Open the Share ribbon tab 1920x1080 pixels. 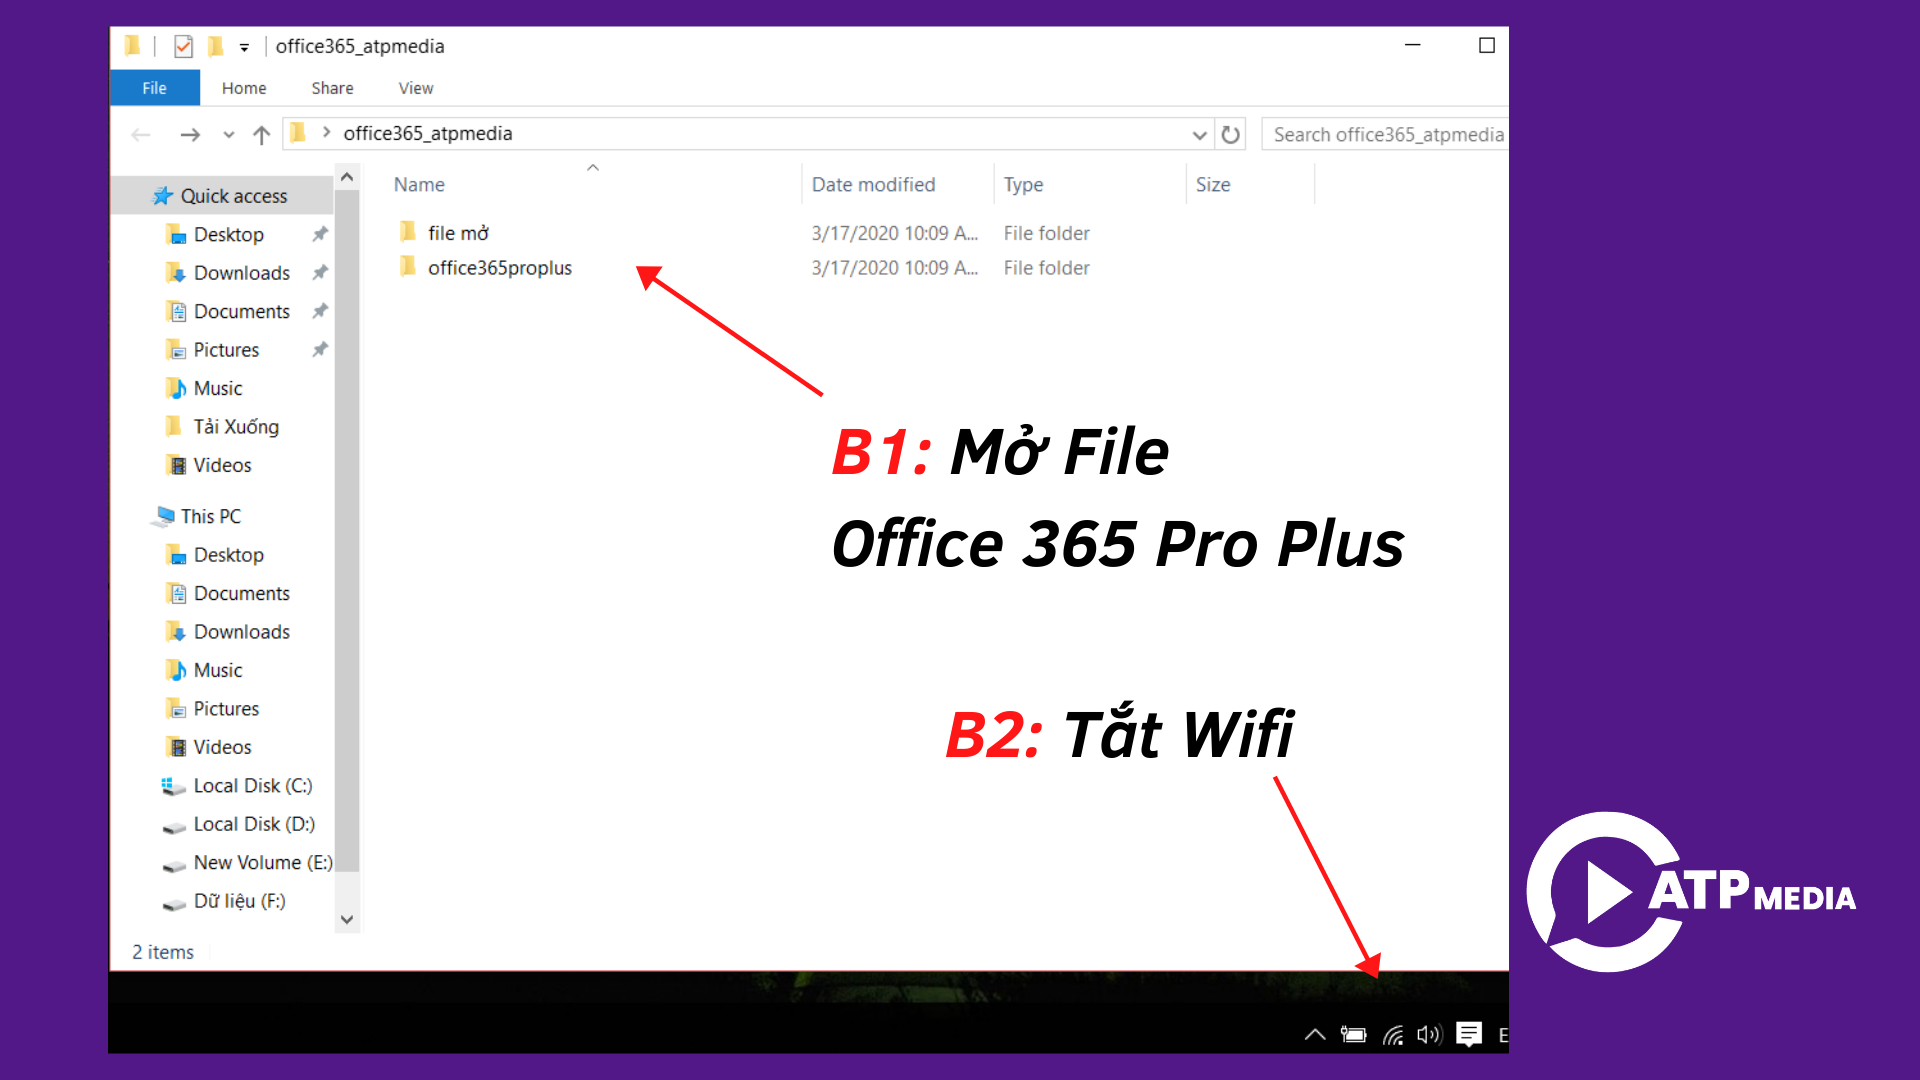pos(332,88)
